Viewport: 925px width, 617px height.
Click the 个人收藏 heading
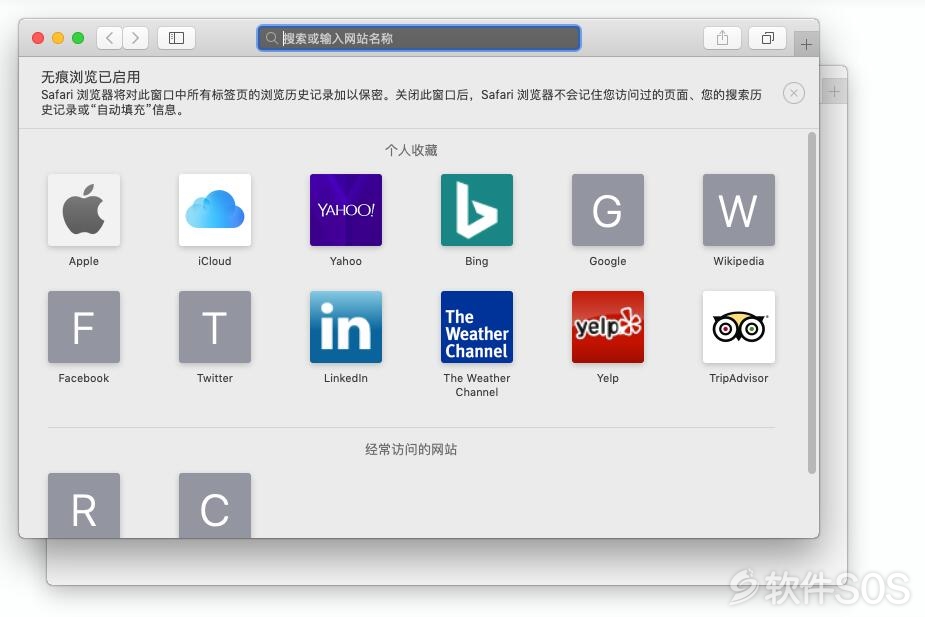point(411,150)
